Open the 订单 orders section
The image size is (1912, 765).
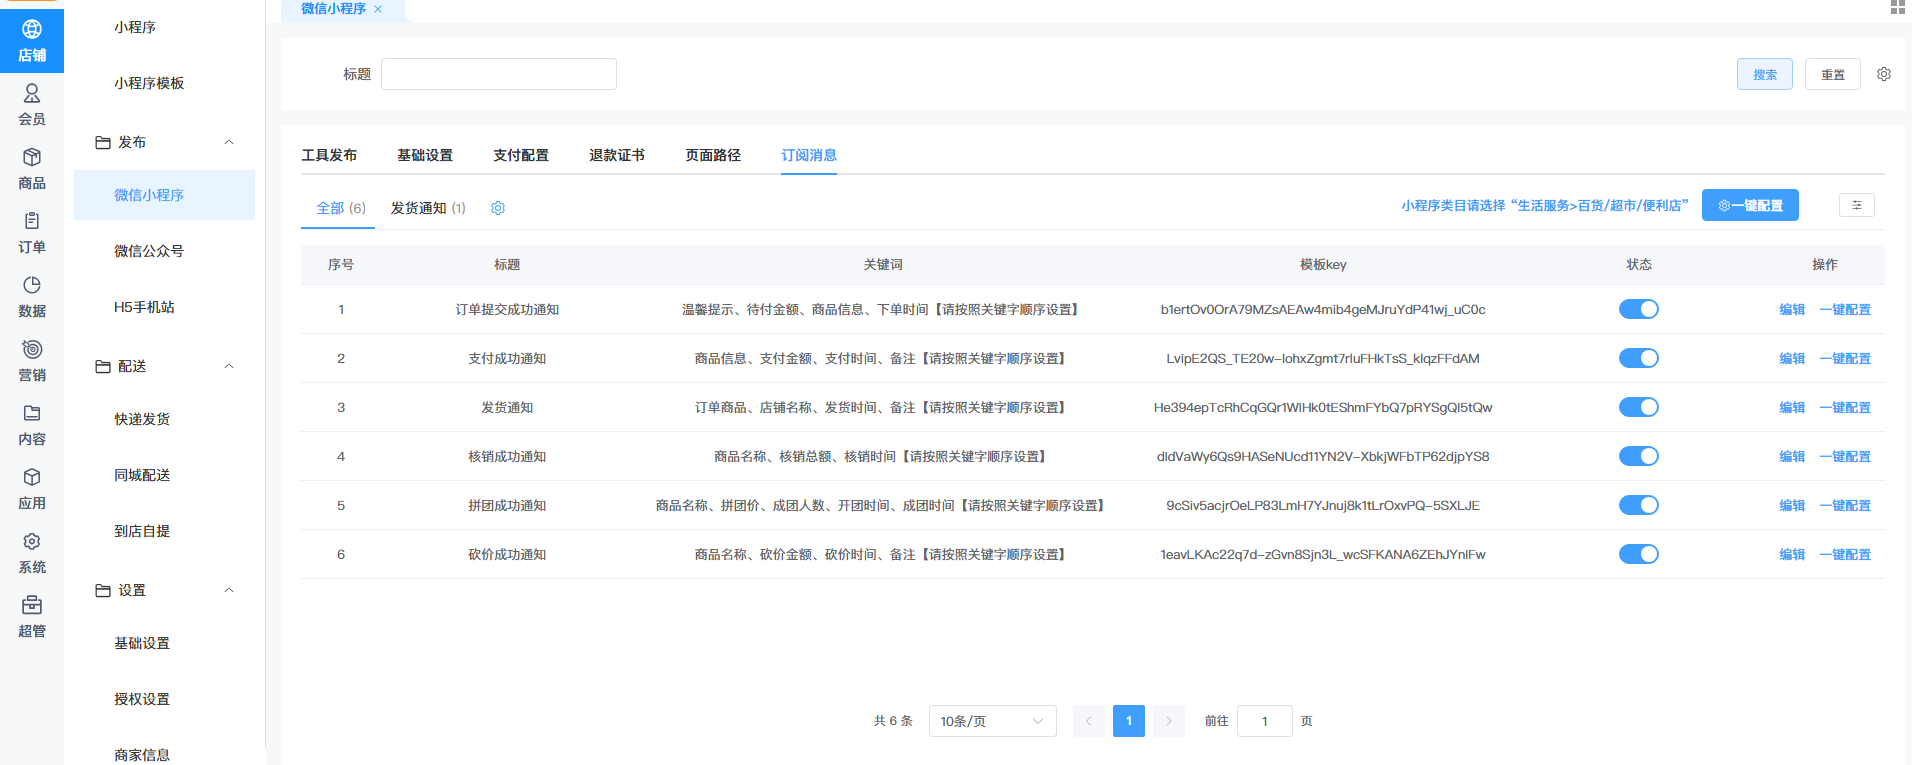[x=32, y=233]
